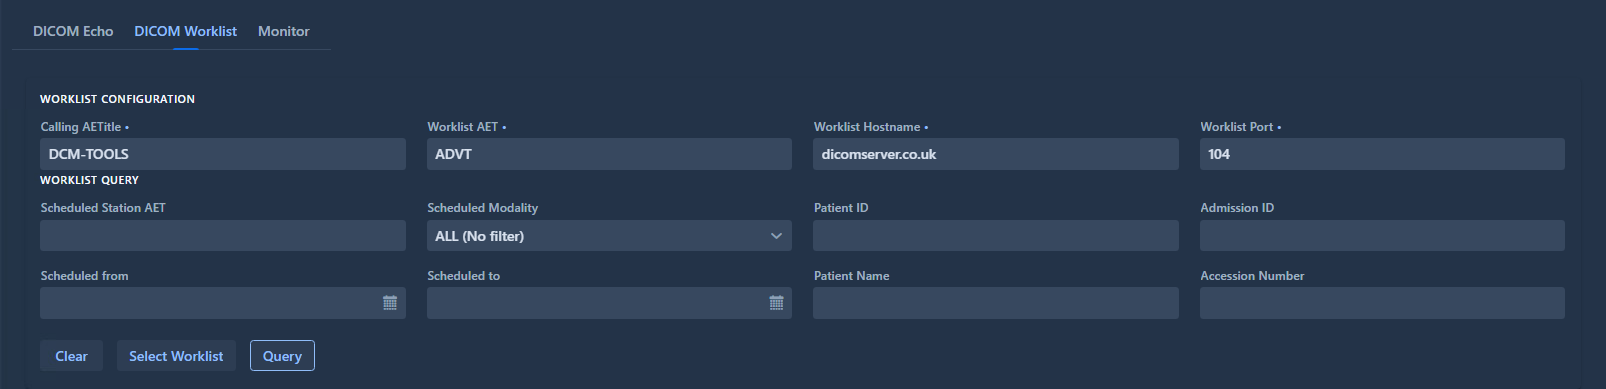Click the Worklist Hostname label
This screenshot has width=1606, height=389.
point(867,127)
